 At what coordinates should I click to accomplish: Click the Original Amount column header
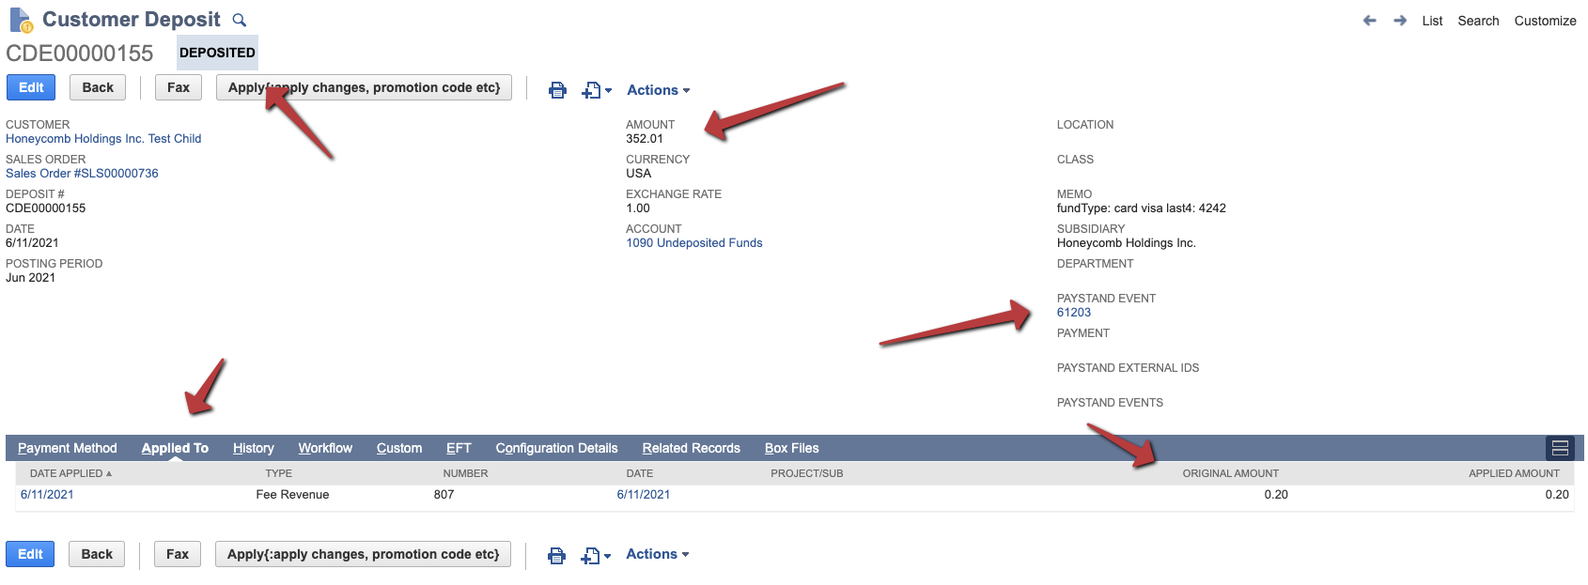point(1230,473)
